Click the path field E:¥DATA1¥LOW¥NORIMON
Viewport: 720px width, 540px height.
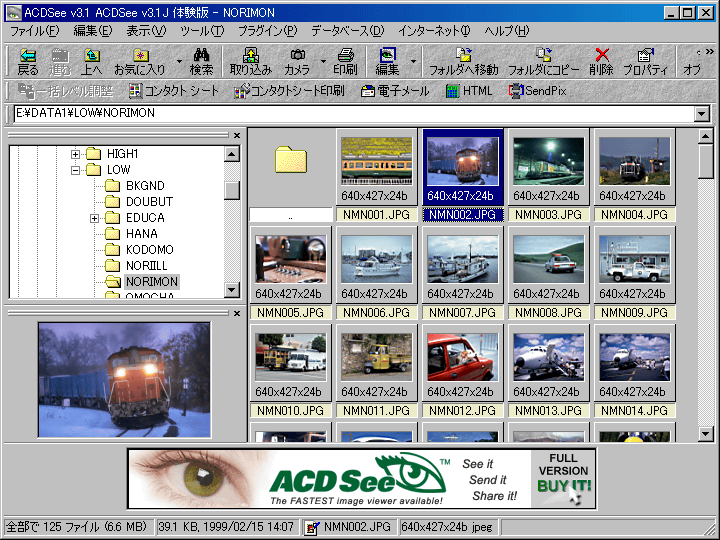[354, 114]
